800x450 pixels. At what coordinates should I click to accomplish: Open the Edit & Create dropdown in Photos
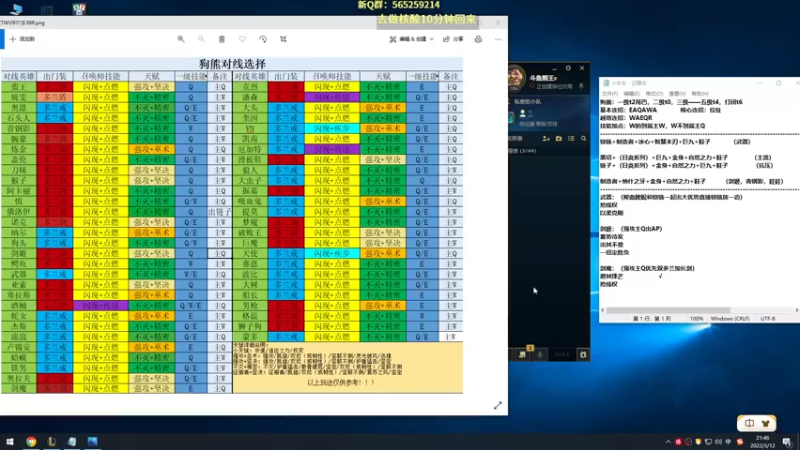411,39
